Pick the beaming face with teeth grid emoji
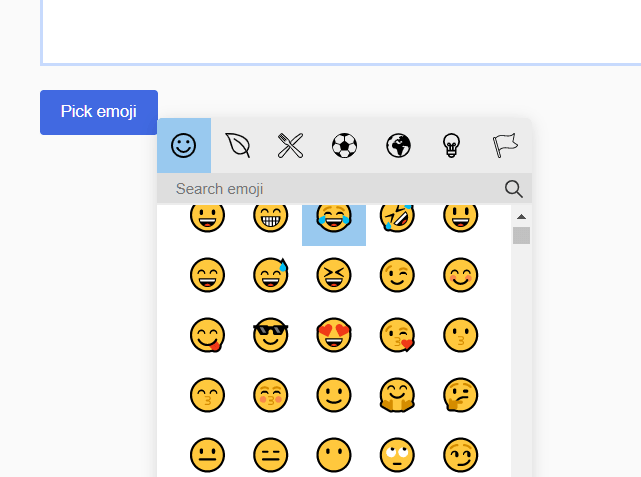This screenshot has width=641, height=477. point(271,217)
